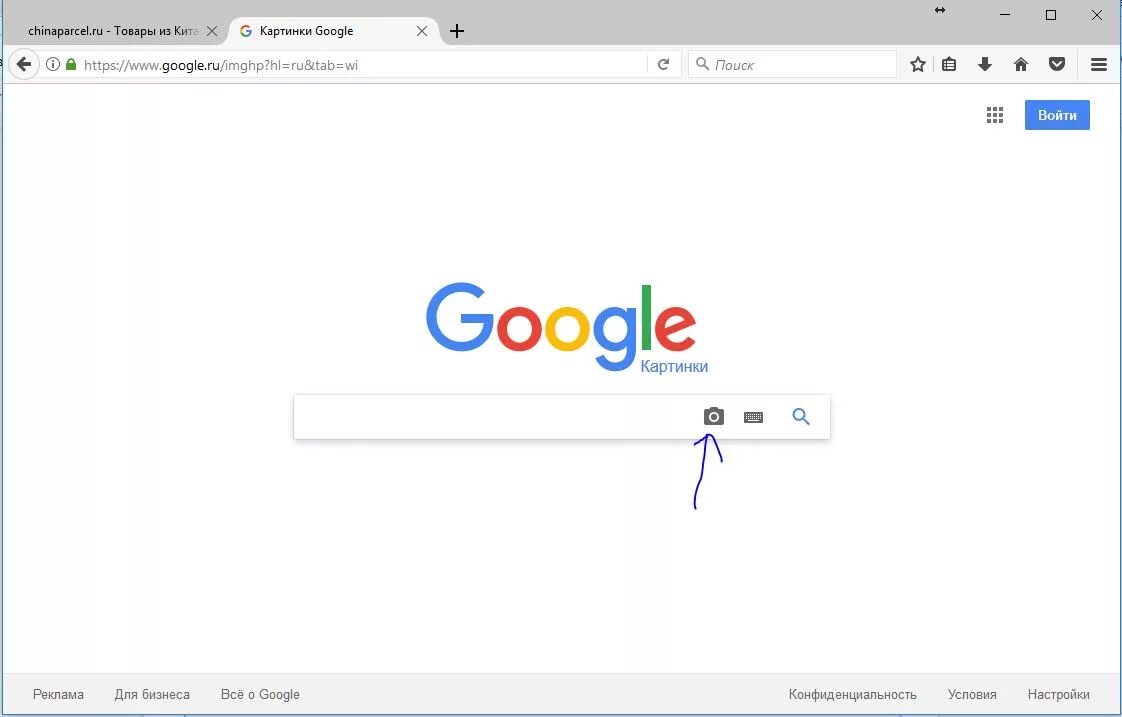Screen dimensions: 1122x717
Task: Open the Конфиденциальность footer link
Action: point(852,694)
